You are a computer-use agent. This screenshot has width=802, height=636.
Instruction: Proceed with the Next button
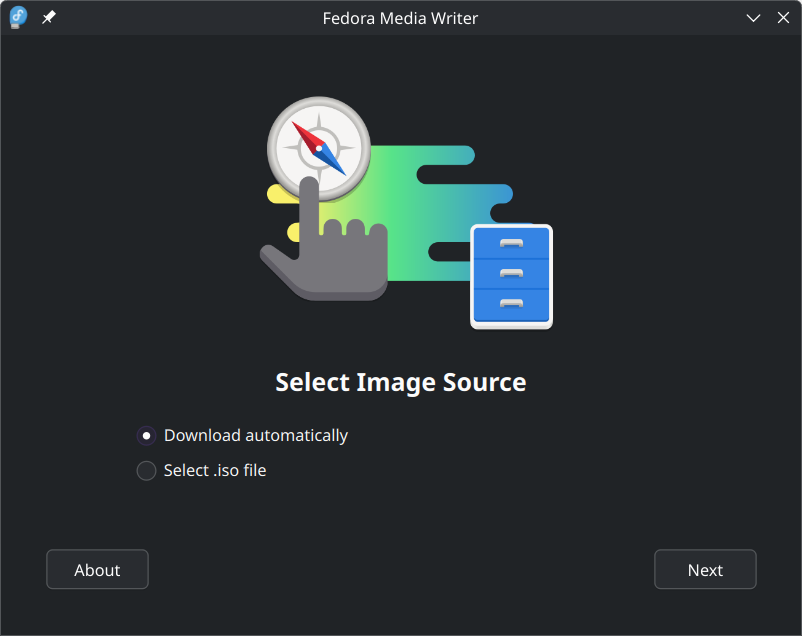(x=705, y=569)
